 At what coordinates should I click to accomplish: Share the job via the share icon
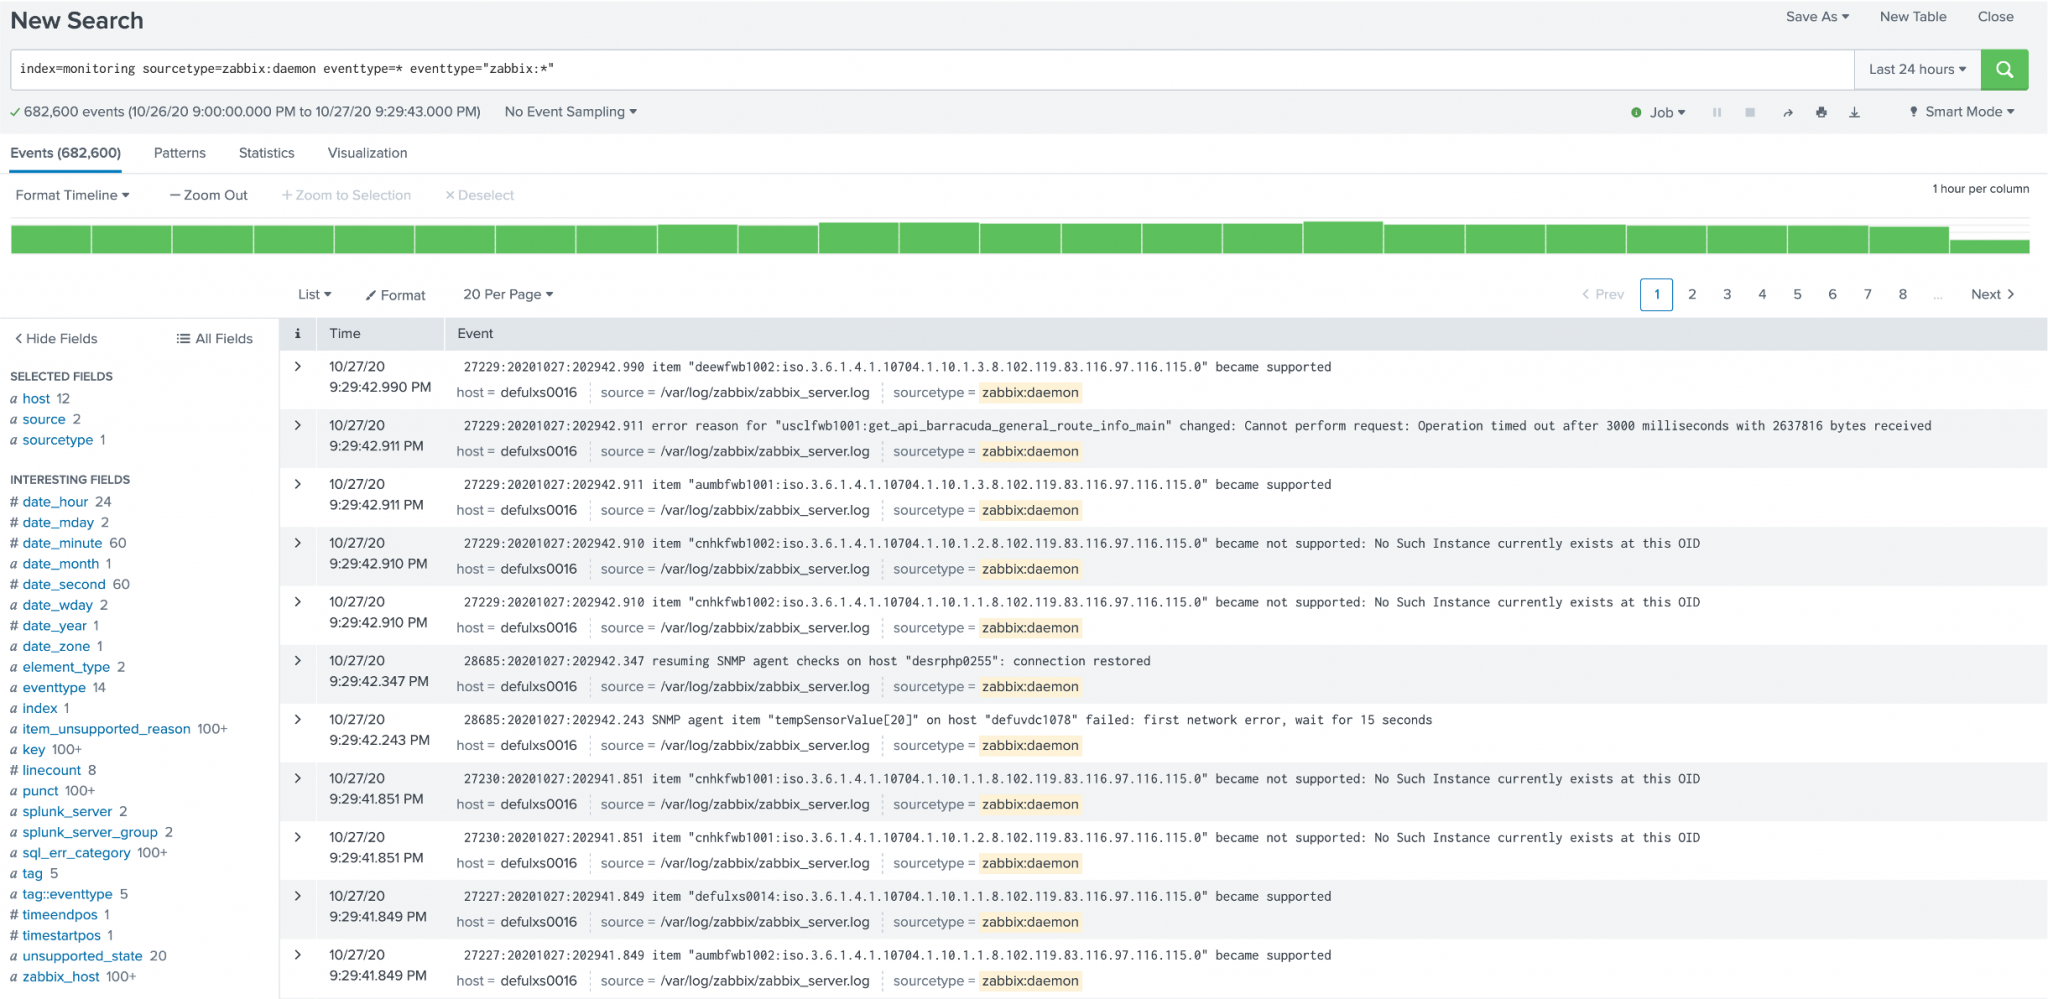click(x=1787, y=112)
